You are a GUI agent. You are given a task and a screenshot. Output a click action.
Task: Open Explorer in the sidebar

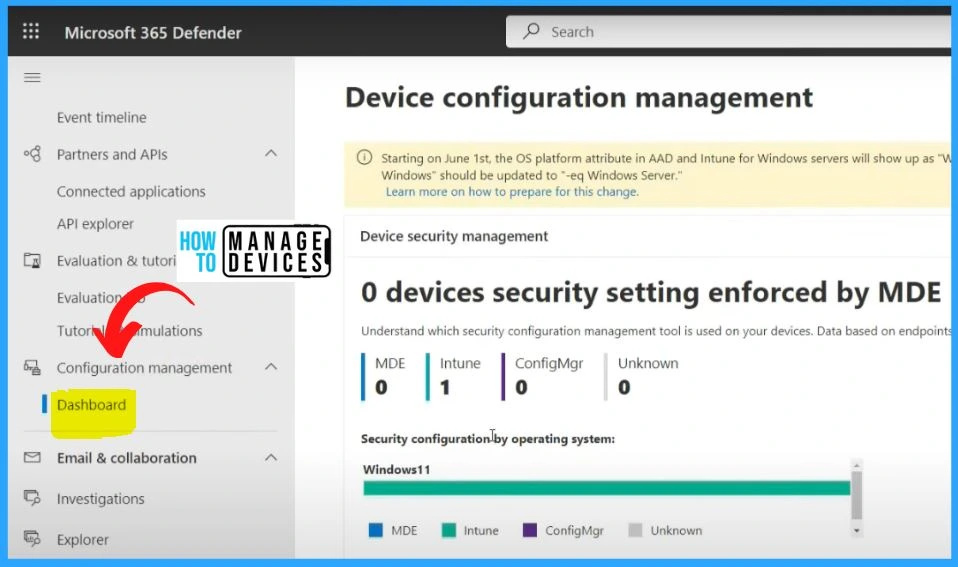(82, 540)
